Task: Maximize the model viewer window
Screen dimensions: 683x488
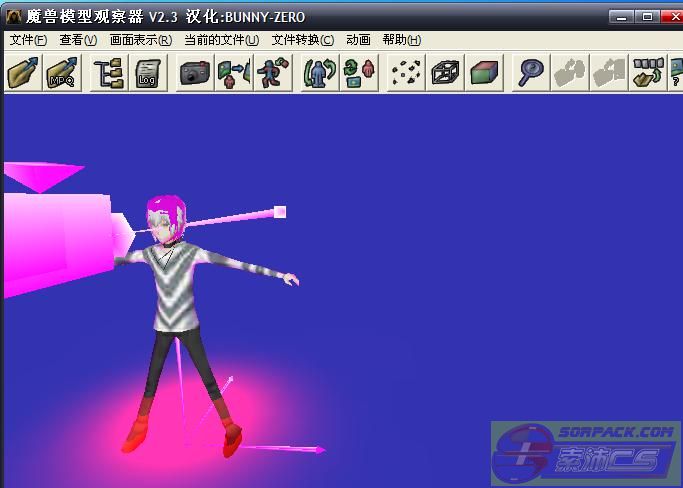Action: click(647, 16)
